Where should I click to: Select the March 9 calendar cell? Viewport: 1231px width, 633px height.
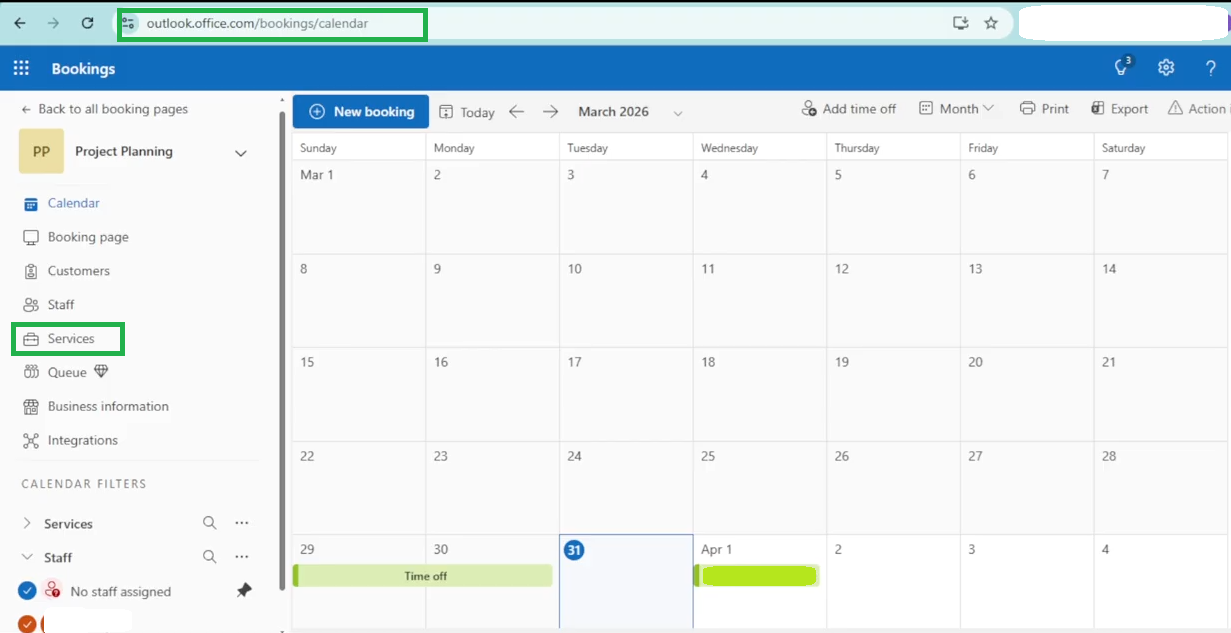coord(493,301)
